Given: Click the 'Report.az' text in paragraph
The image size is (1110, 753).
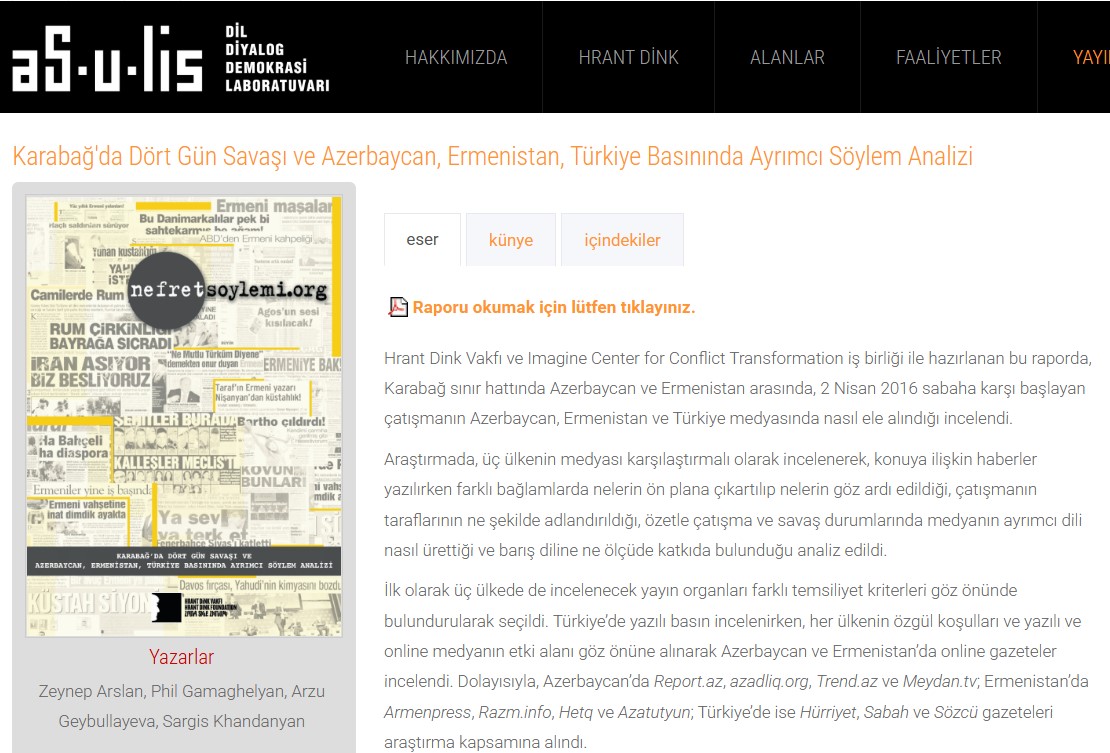Looking at the screenshot, I should pos(687,682).
